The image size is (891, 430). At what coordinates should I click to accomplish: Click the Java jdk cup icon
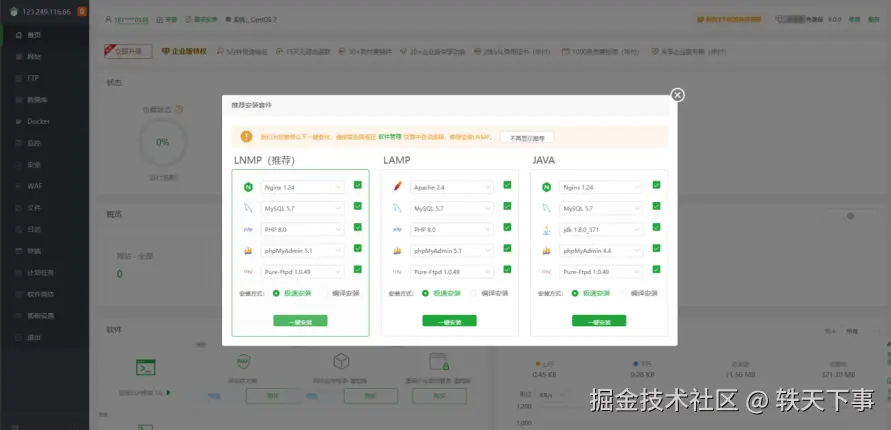546,229
